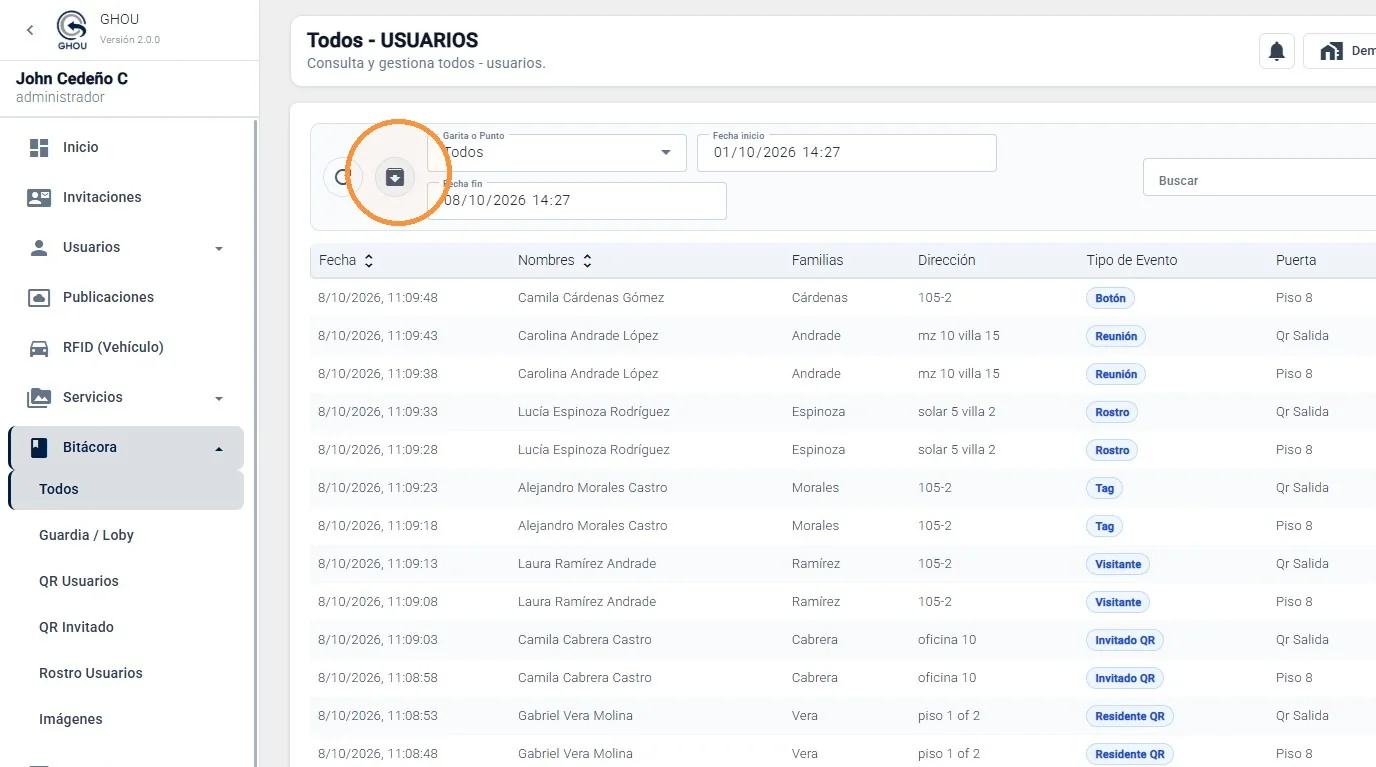Open QR Invitado log
The height and width of the screenshot is (767, 1376).
pos(76,628)
